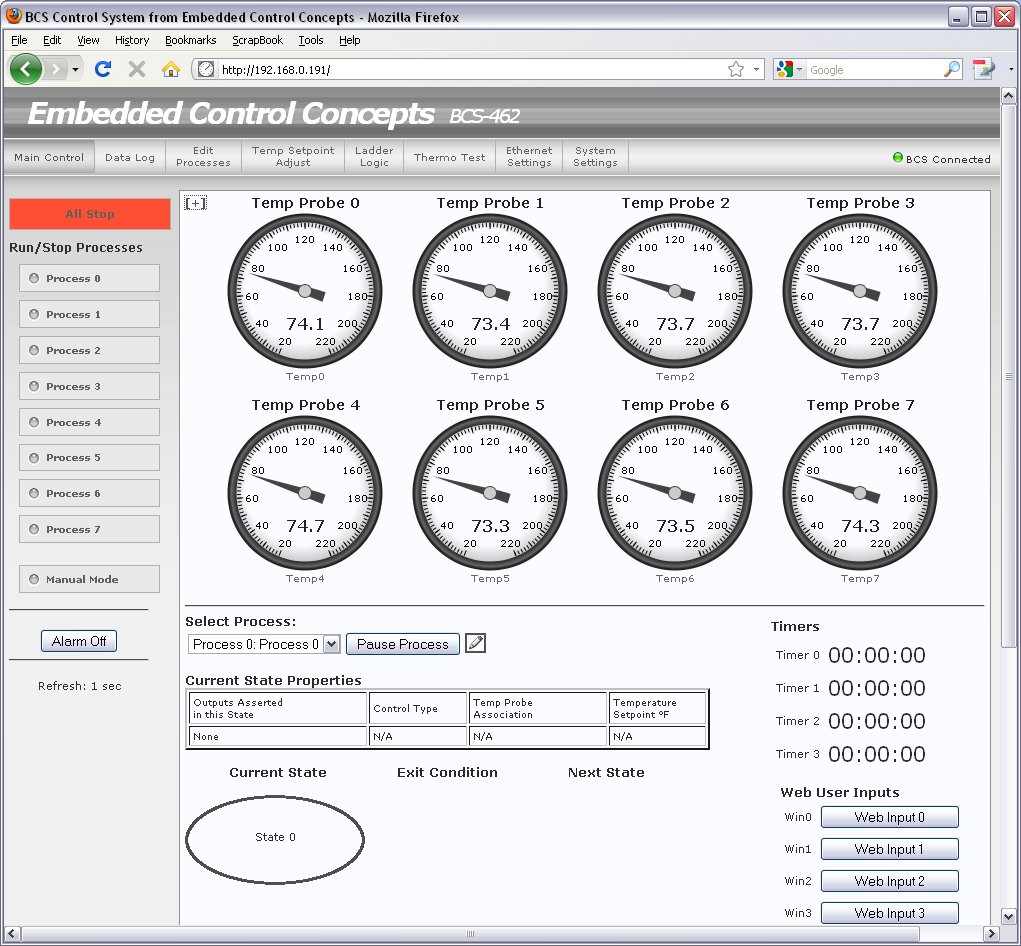Click the Web Input 0 button

click(889, 817)
